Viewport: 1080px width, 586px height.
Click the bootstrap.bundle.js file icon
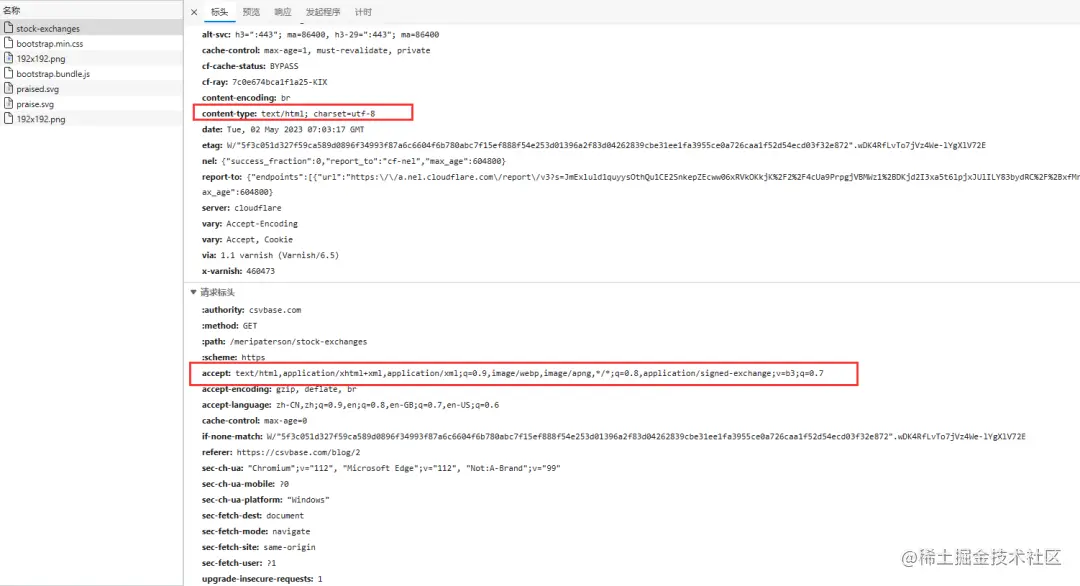click(8, 73)
